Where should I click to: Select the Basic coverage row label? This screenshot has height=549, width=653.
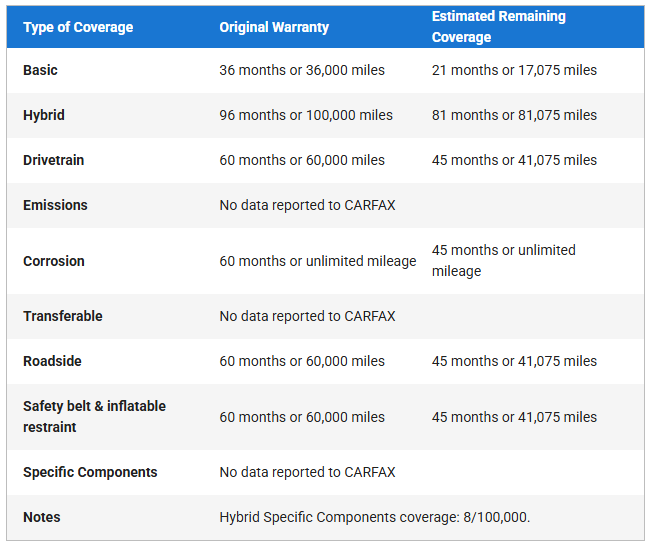tap(41, 70)
